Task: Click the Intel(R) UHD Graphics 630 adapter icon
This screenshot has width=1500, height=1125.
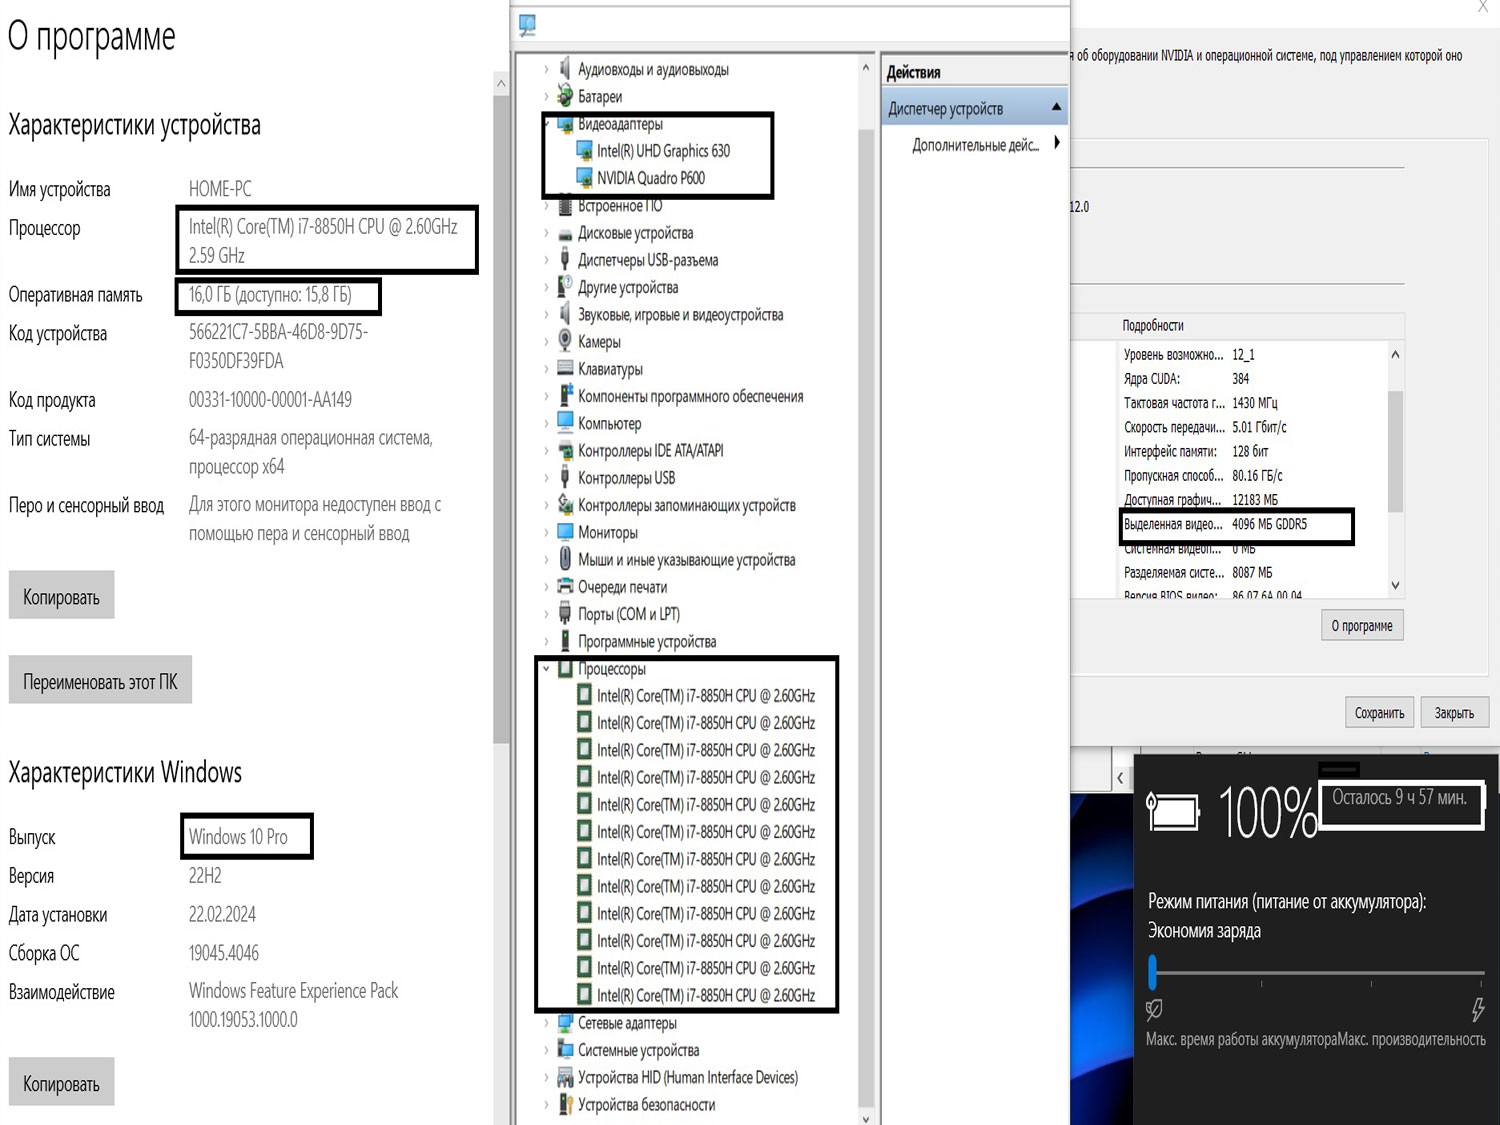Action: pyautogui.click(x=585, y=151)
